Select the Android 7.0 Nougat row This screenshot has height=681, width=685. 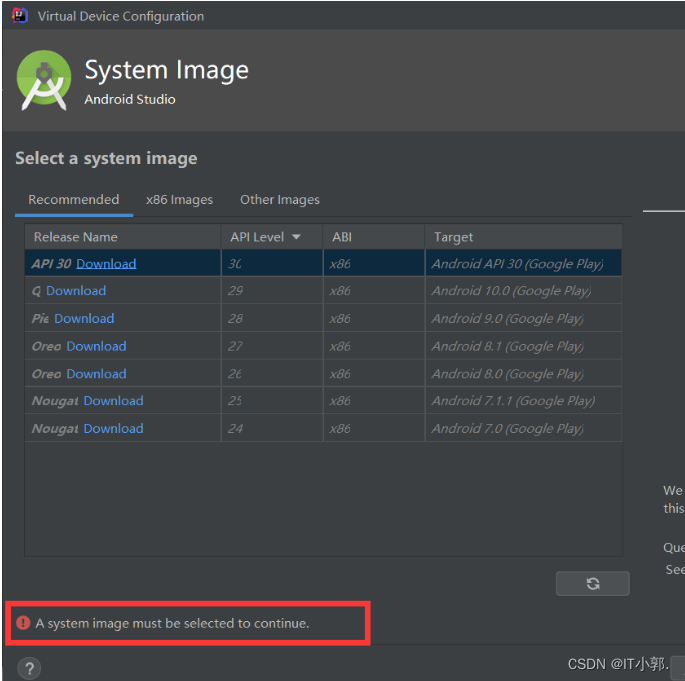[x=323, y=428]
